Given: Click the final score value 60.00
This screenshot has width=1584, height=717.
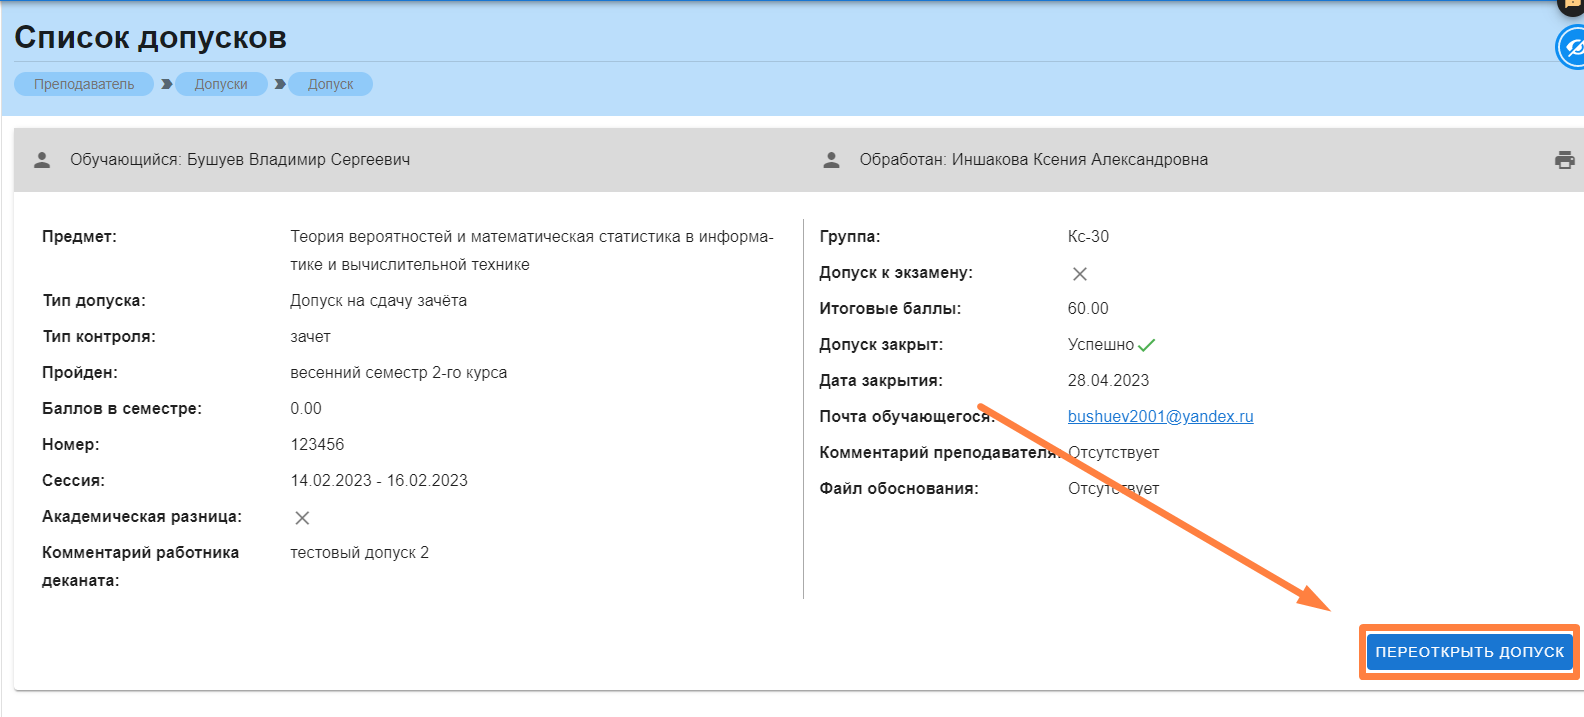Looking at the screenshot, I should tap(1088, 309).
